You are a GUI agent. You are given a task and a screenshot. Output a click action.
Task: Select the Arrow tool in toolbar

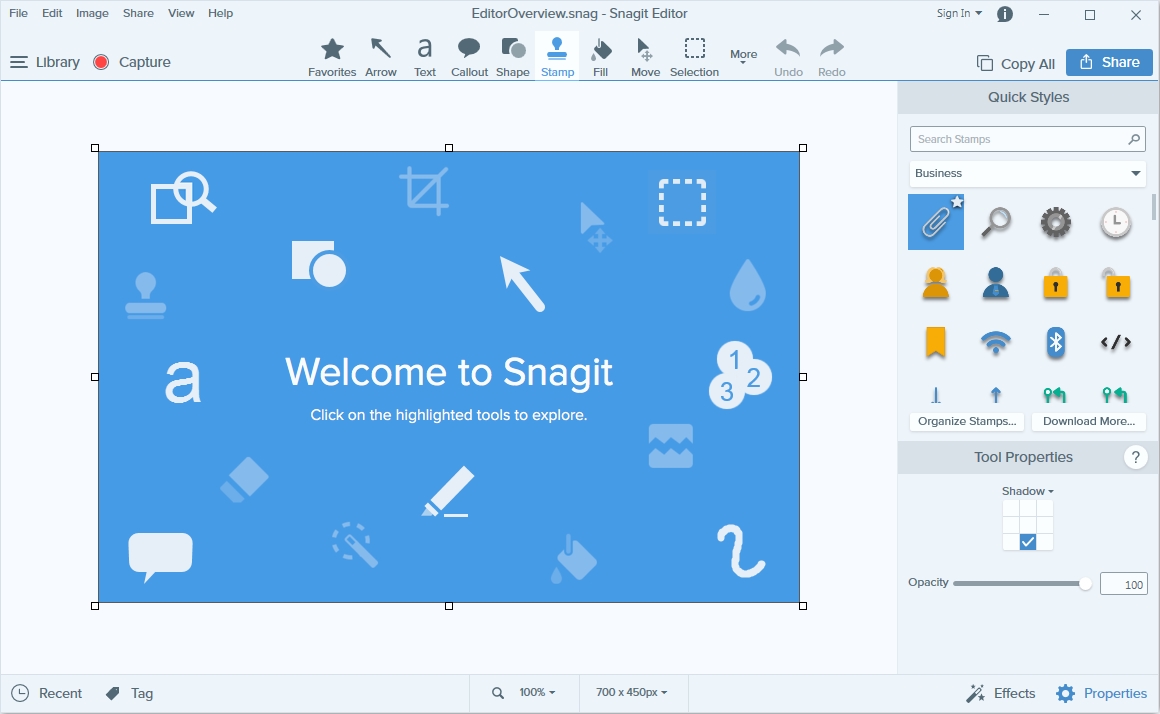pos(380,57)
